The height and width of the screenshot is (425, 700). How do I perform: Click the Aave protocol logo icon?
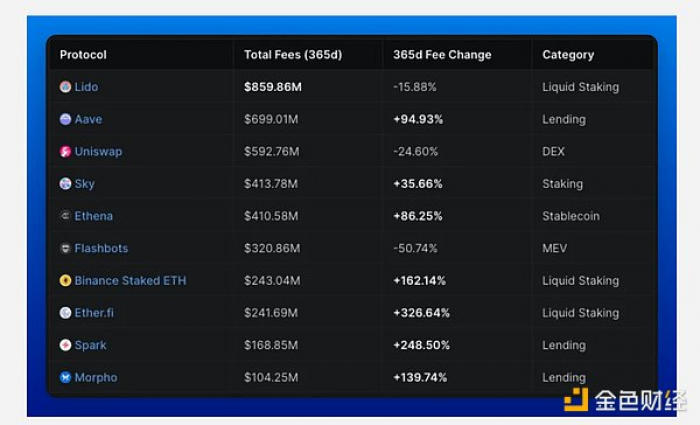[65, 119]
